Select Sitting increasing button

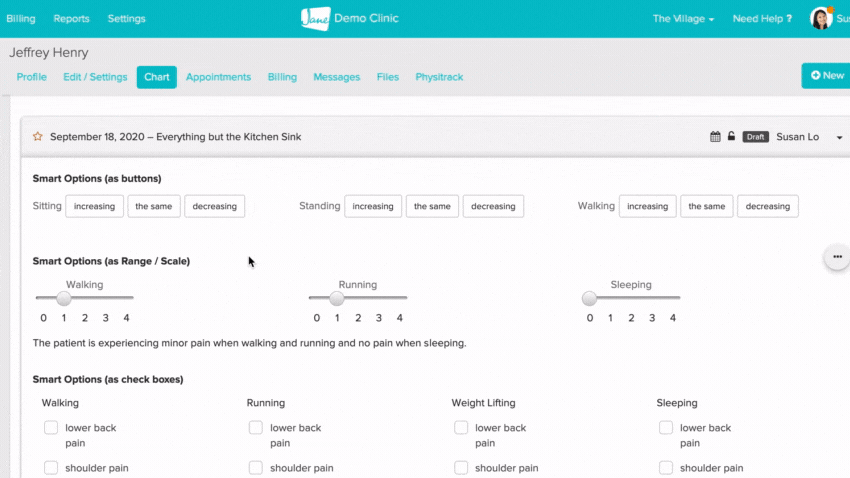coord(94,206)
